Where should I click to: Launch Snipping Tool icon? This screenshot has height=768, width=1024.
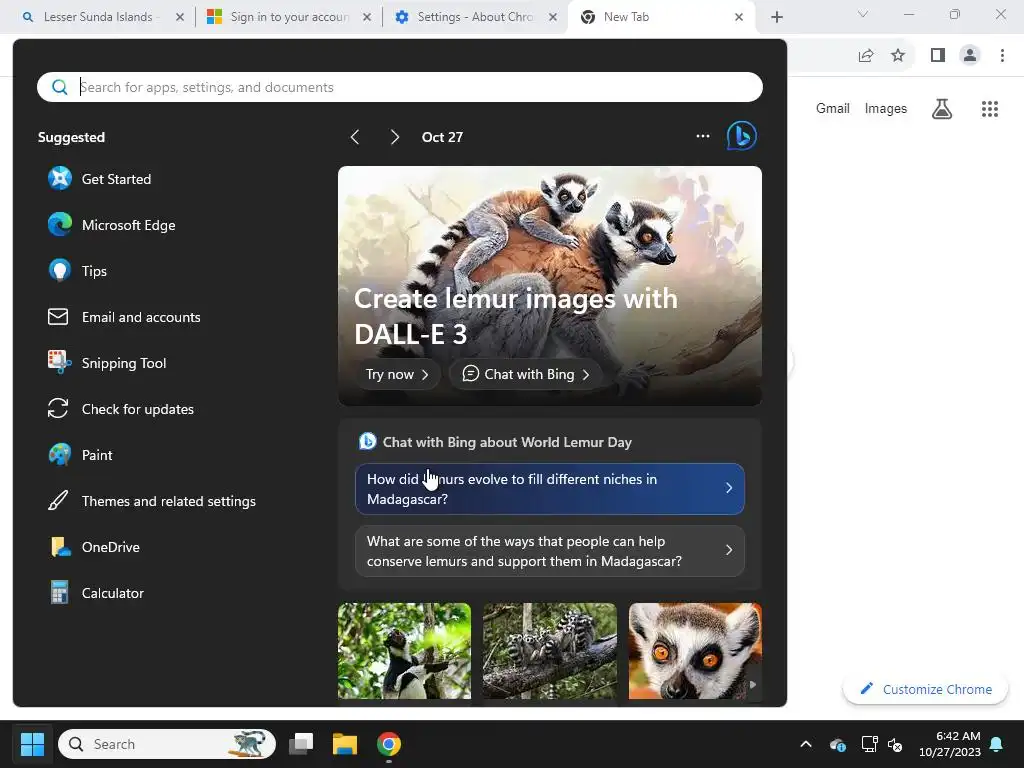point(59,362)
